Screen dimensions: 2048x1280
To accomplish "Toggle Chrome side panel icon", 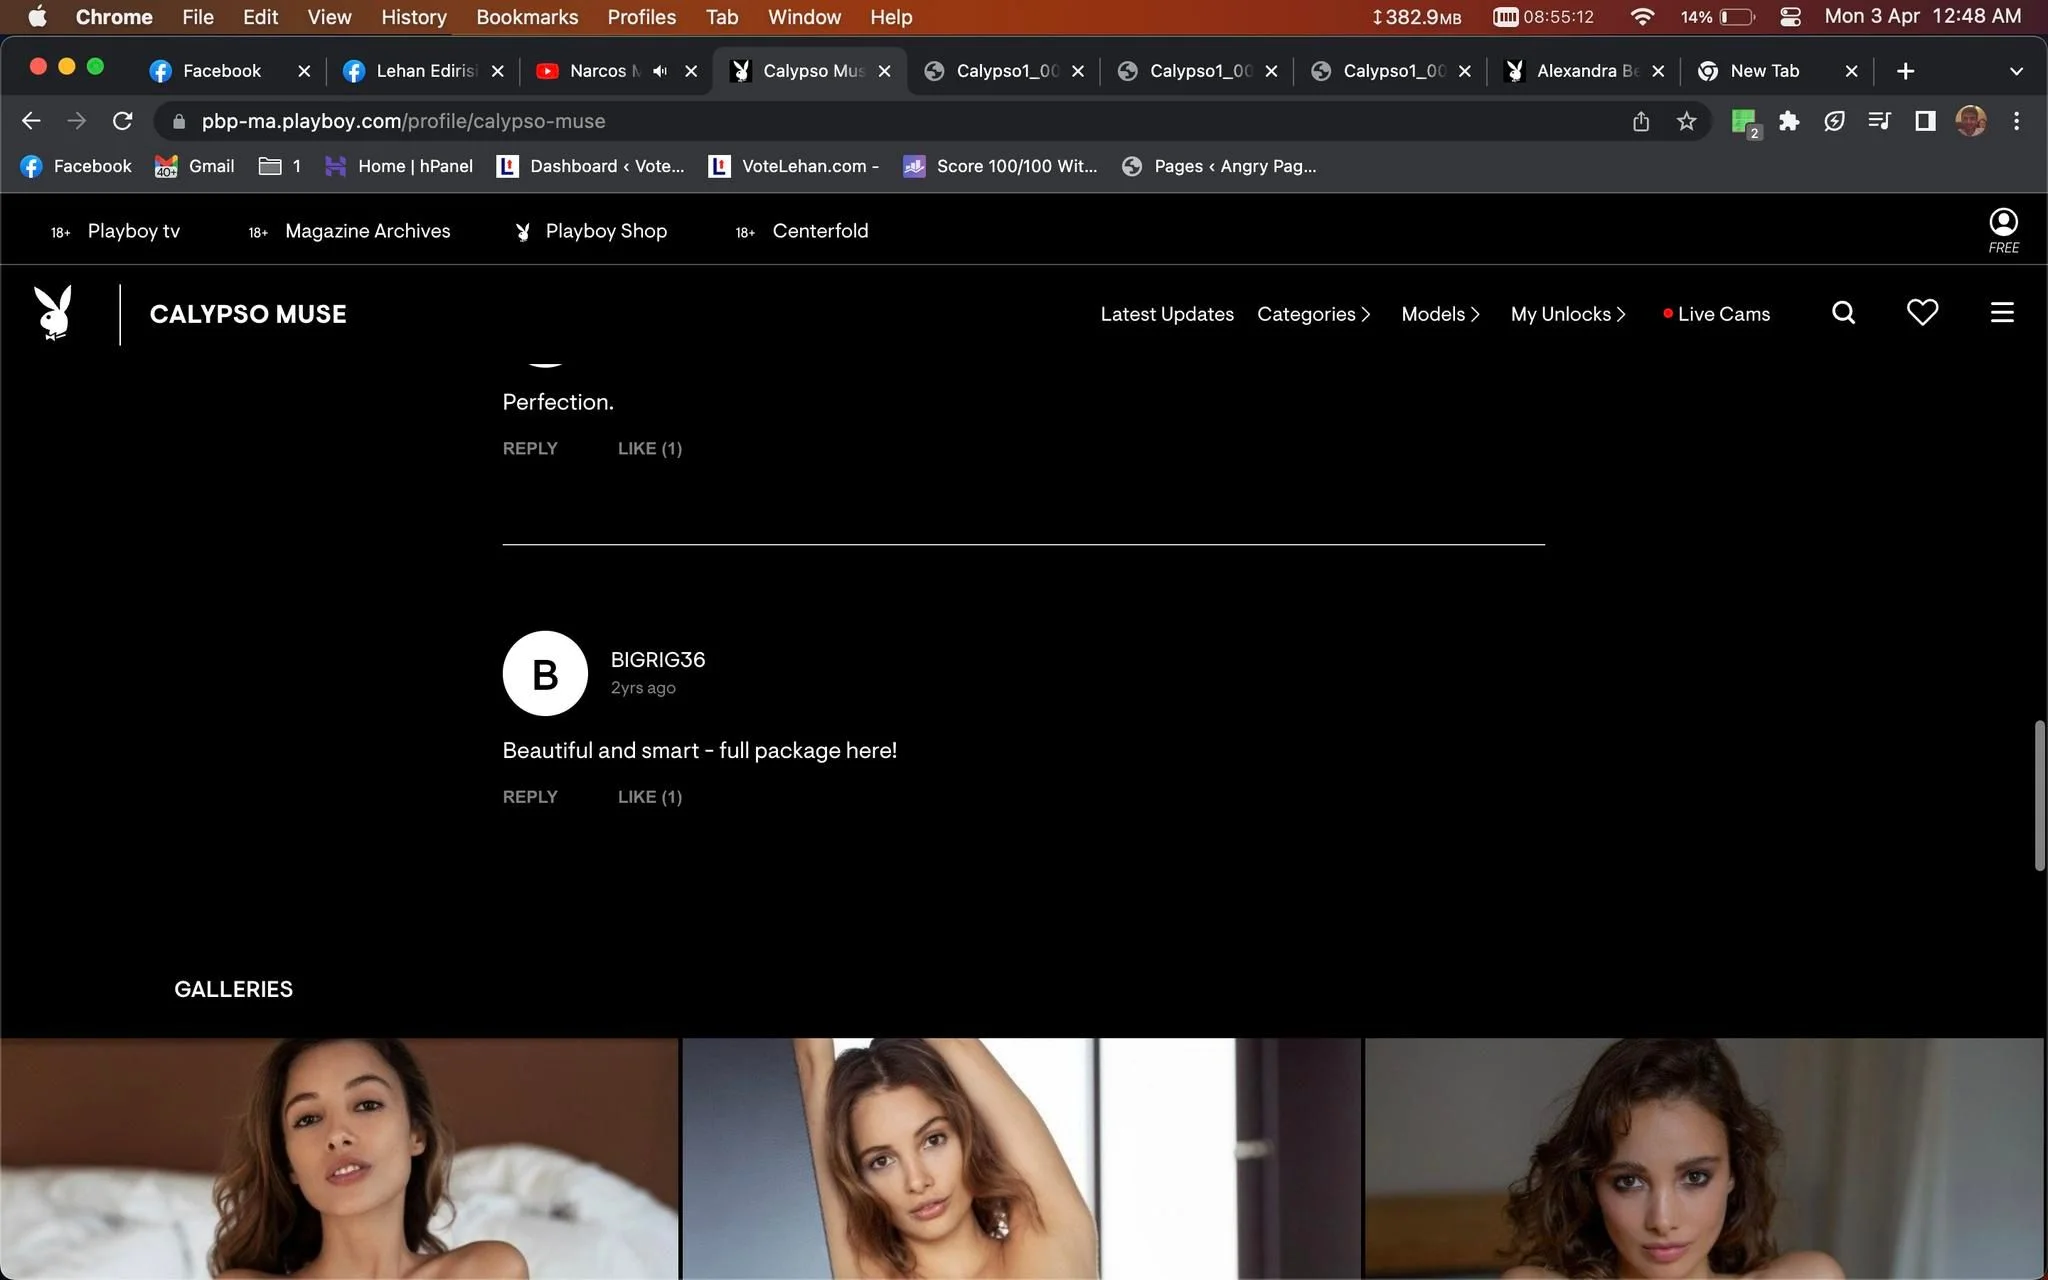I will (1925, 121).
